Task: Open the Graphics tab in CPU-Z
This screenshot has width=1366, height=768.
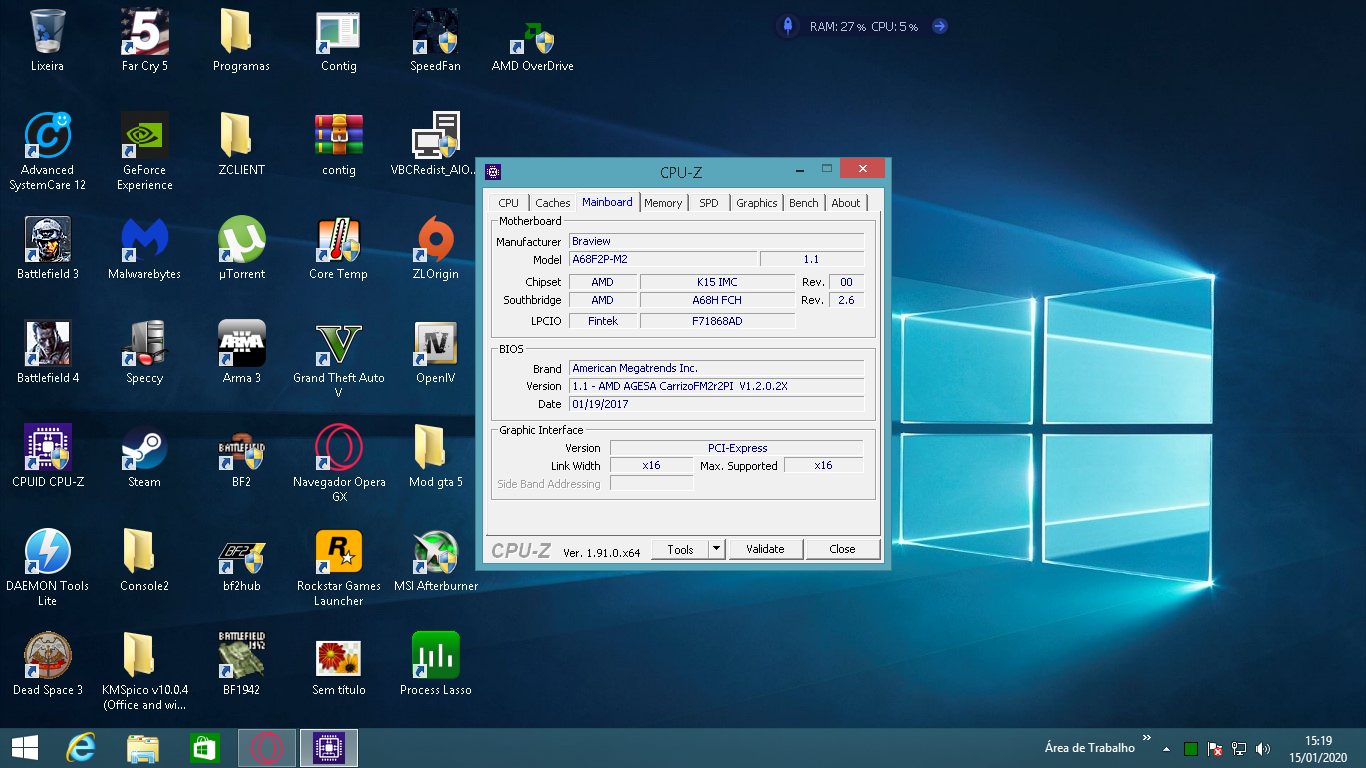Action: point(757,203)
